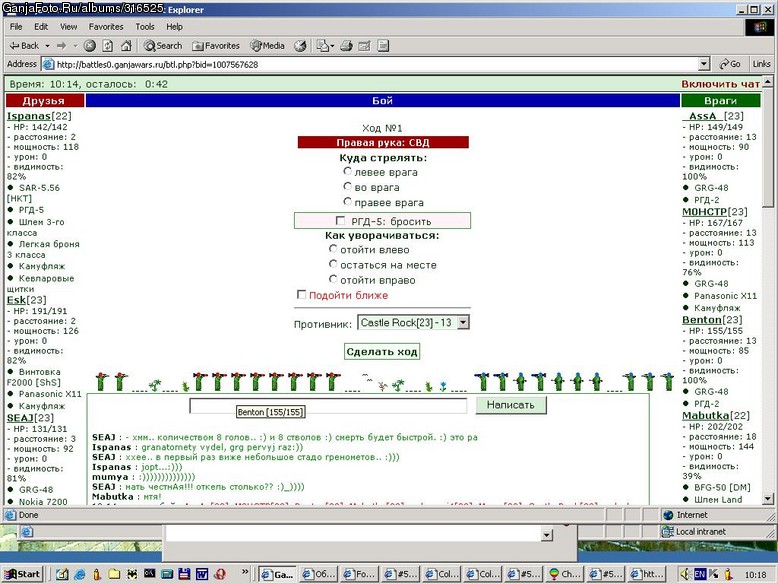Viewport: 778px width, 584px height.
Task: Select 'во врага' shooting option
Action: point(347,186)
